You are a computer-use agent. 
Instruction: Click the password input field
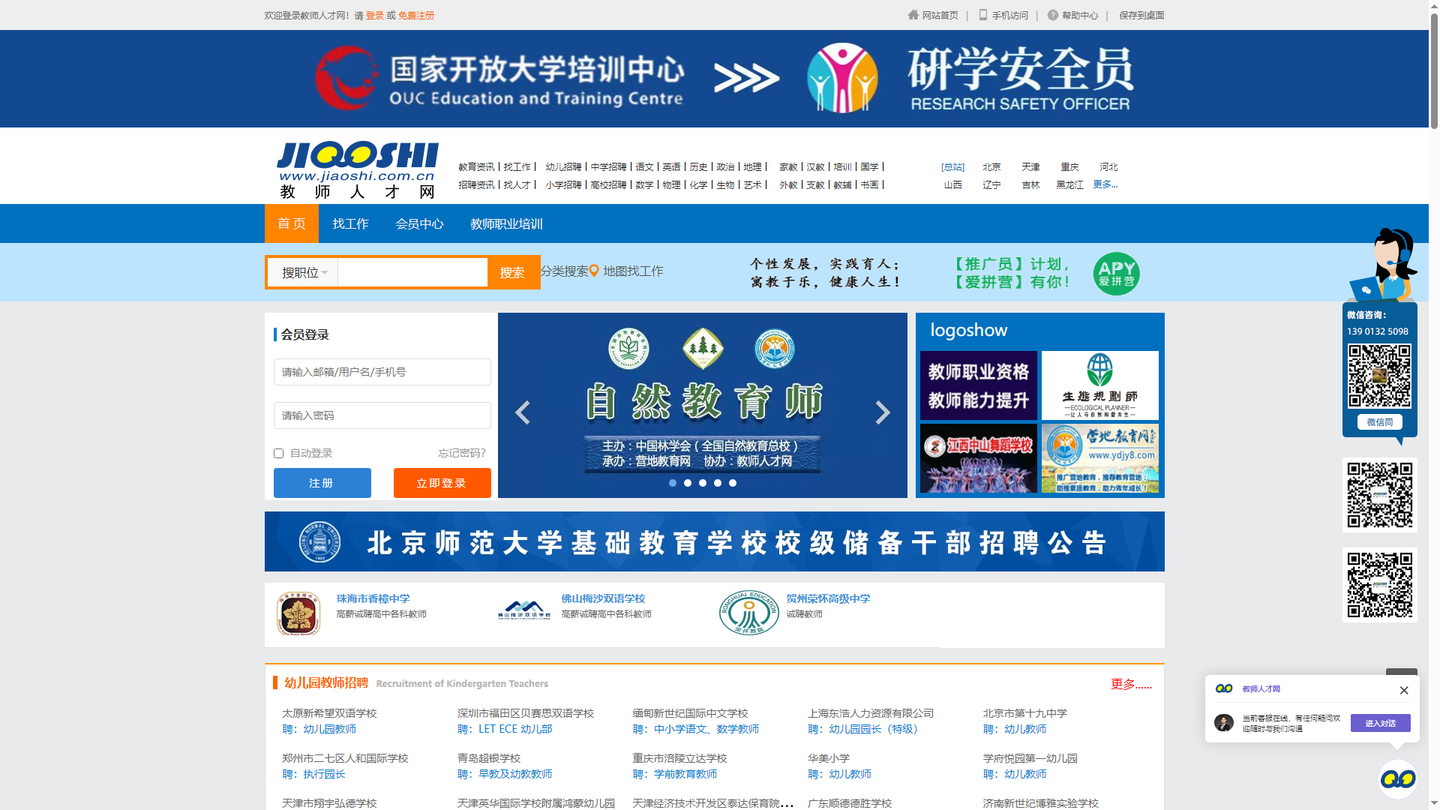[382, 415]
